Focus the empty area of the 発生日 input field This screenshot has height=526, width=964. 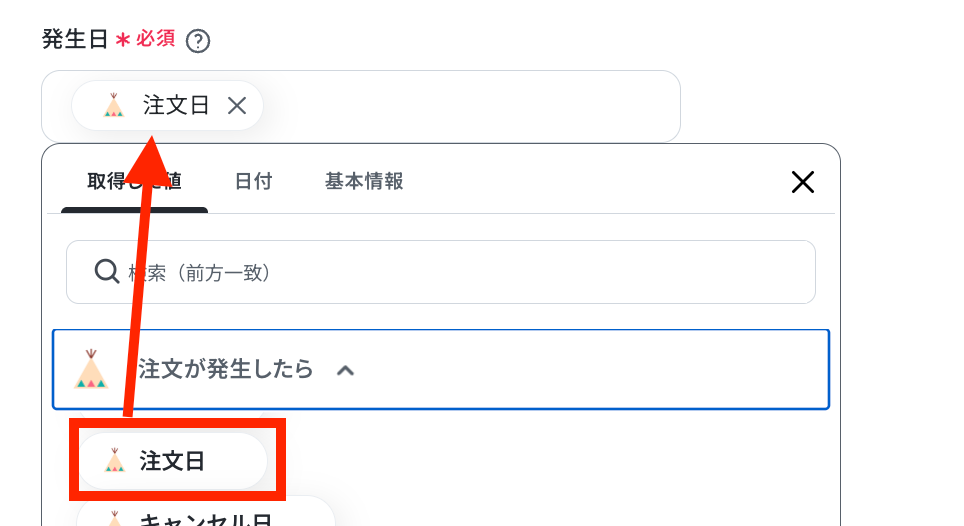pyautogui.click(x=467, y=106)
